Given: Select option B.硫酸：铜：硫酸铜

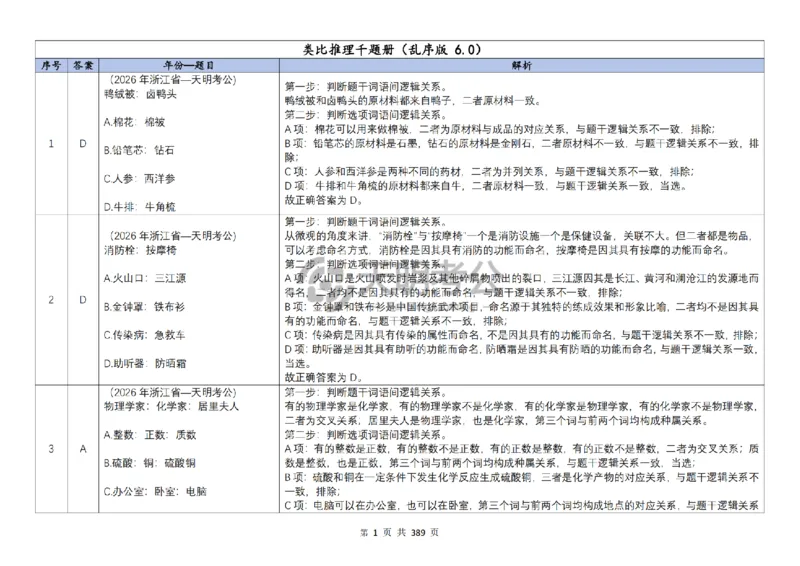Looking at the screenshot, I should click(x=149, y=463).
